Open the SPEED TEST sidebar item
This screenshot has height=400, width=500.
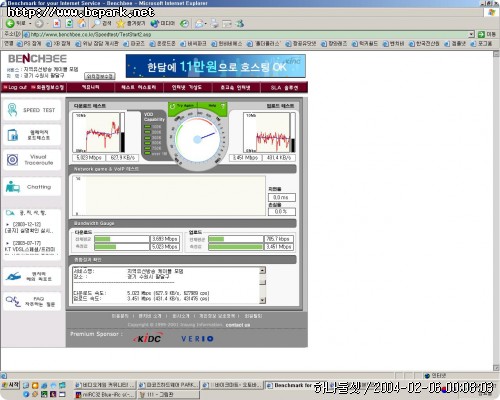pos(32,110)
